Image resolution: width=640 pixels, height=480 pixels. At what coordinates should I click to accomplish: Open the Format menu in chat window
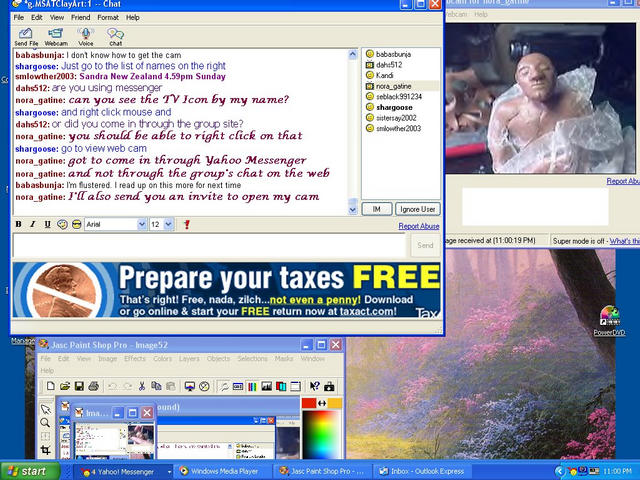(108, 18)
